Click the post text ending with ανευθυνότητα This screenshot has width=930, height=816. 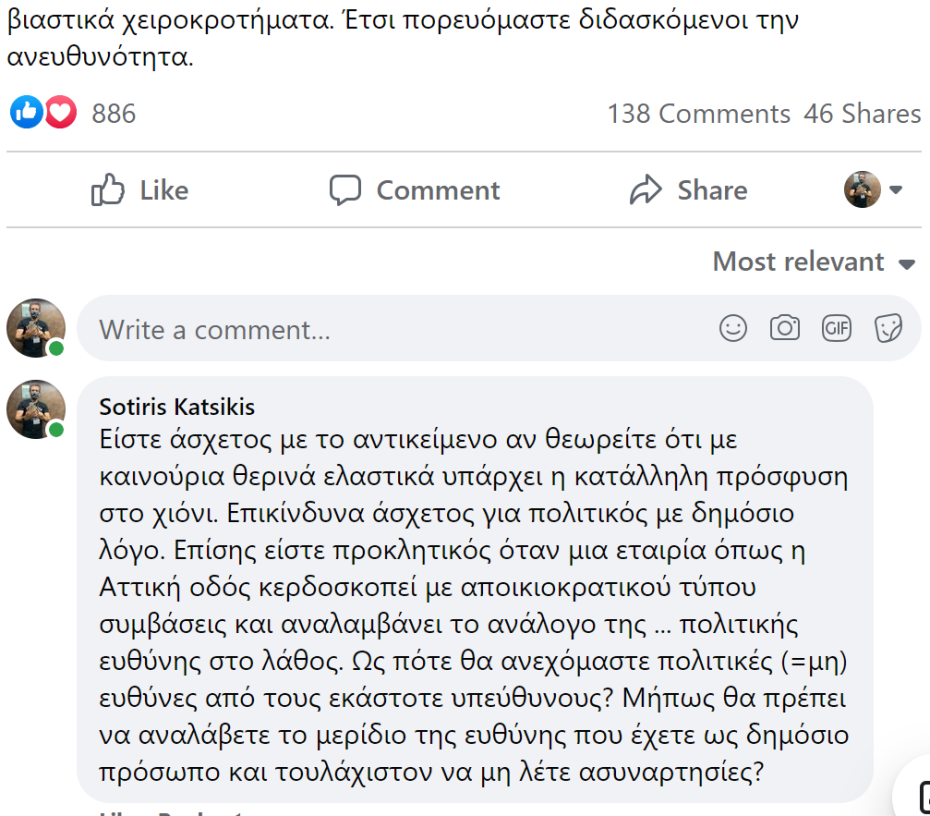click(x=100, y=58)
